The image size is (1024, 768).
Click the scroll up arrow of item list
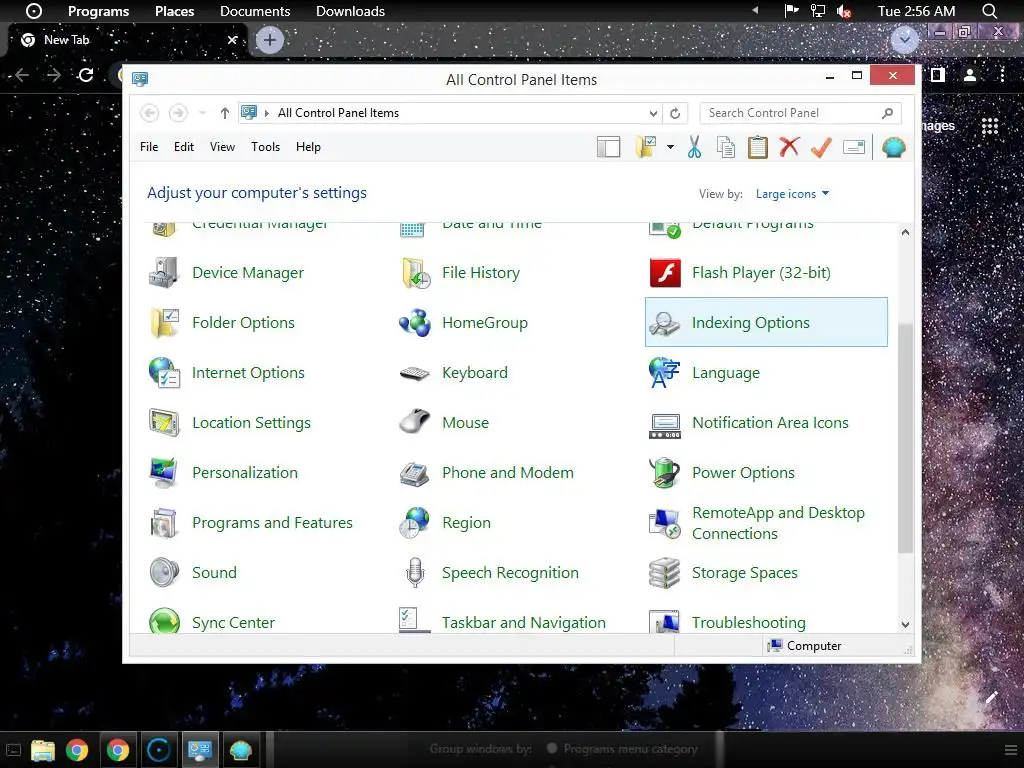(905, 232)
